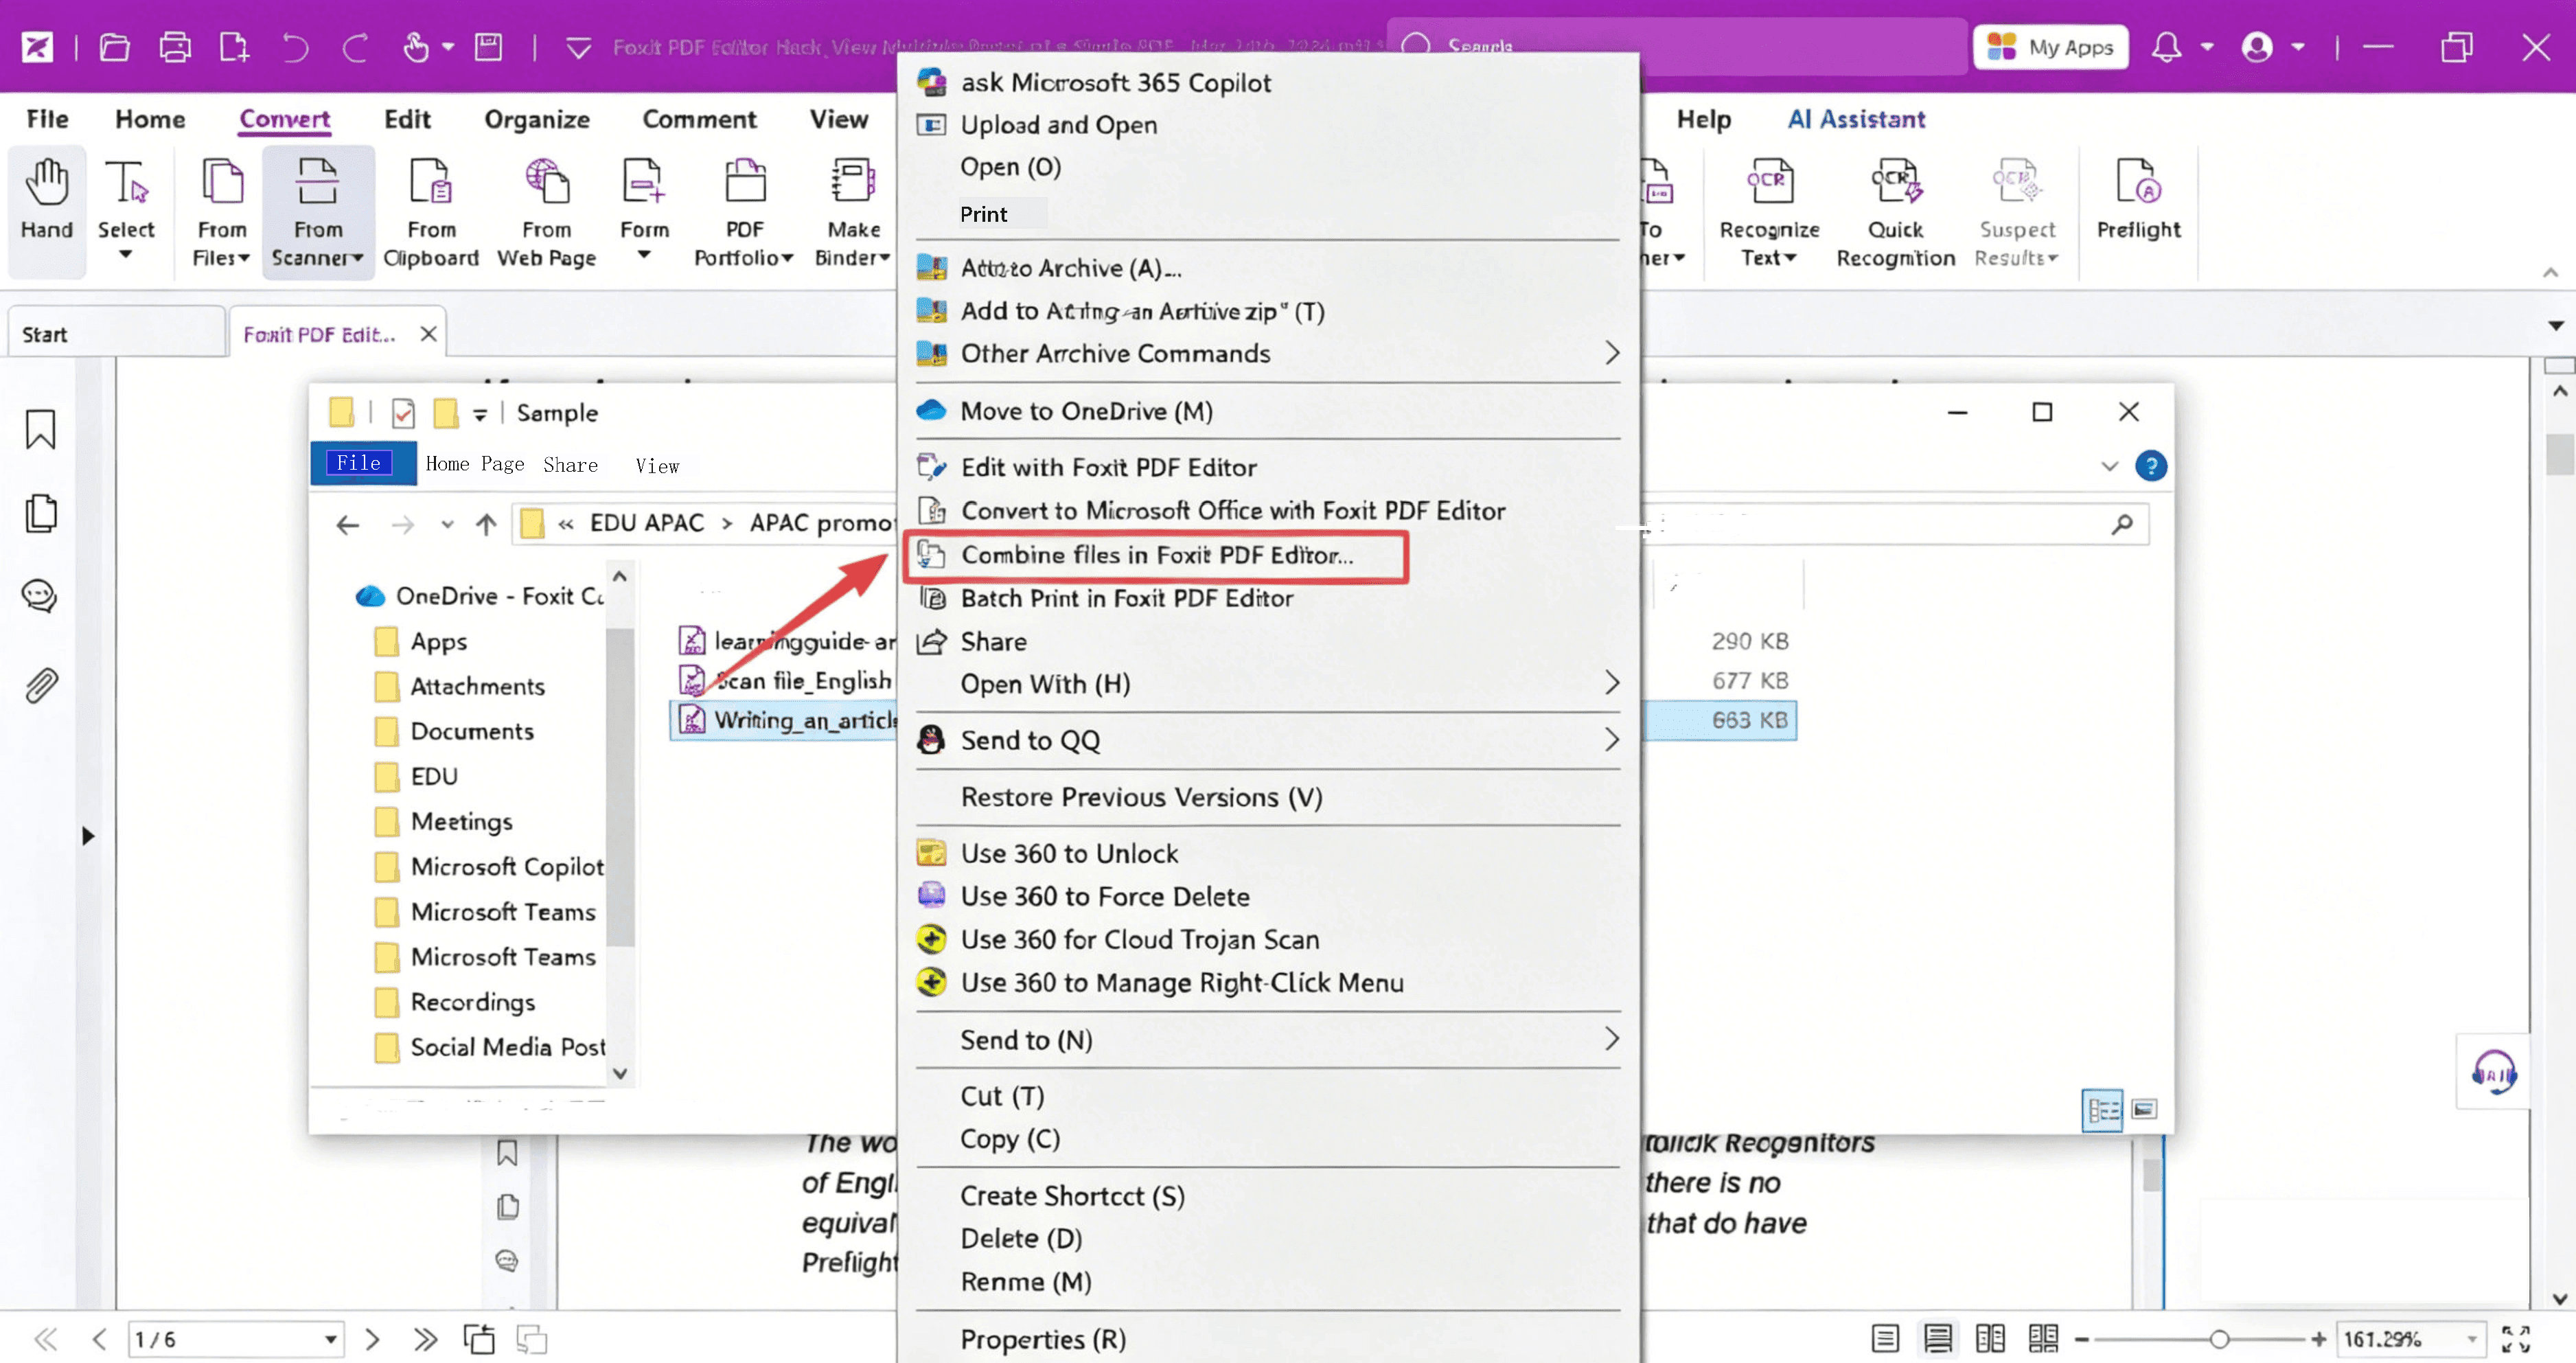
Task: Open the Attachments paperclip panel
Action: pos(41,685)
